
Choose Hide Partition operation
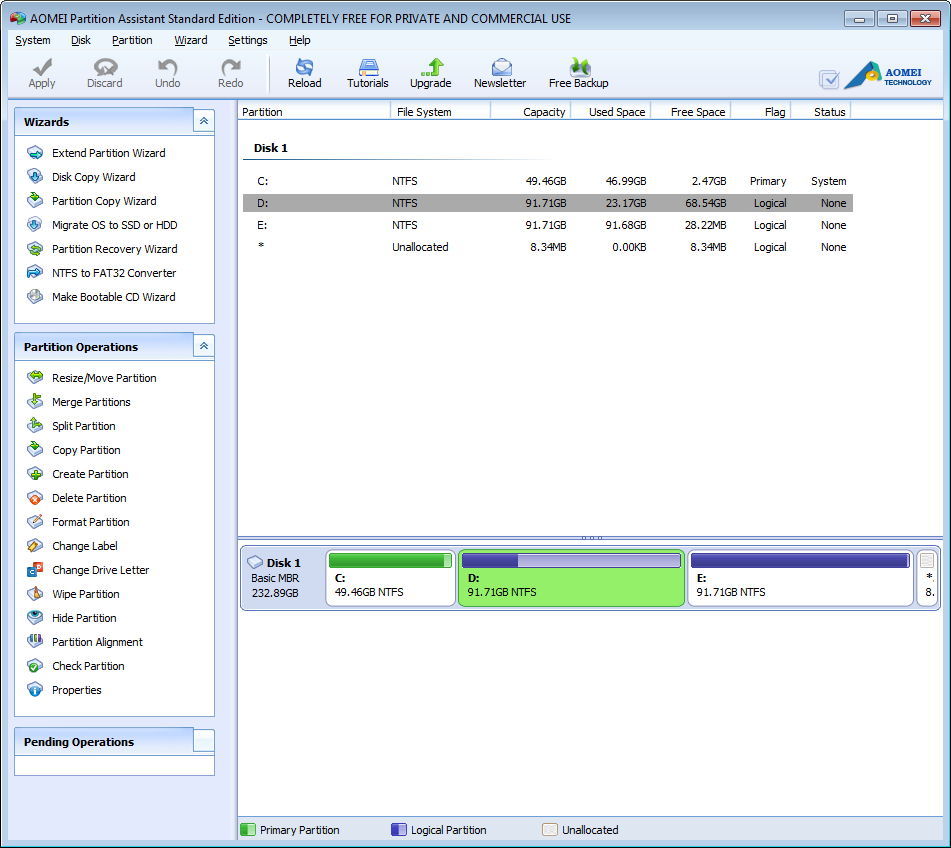click(x=84, y=618)
